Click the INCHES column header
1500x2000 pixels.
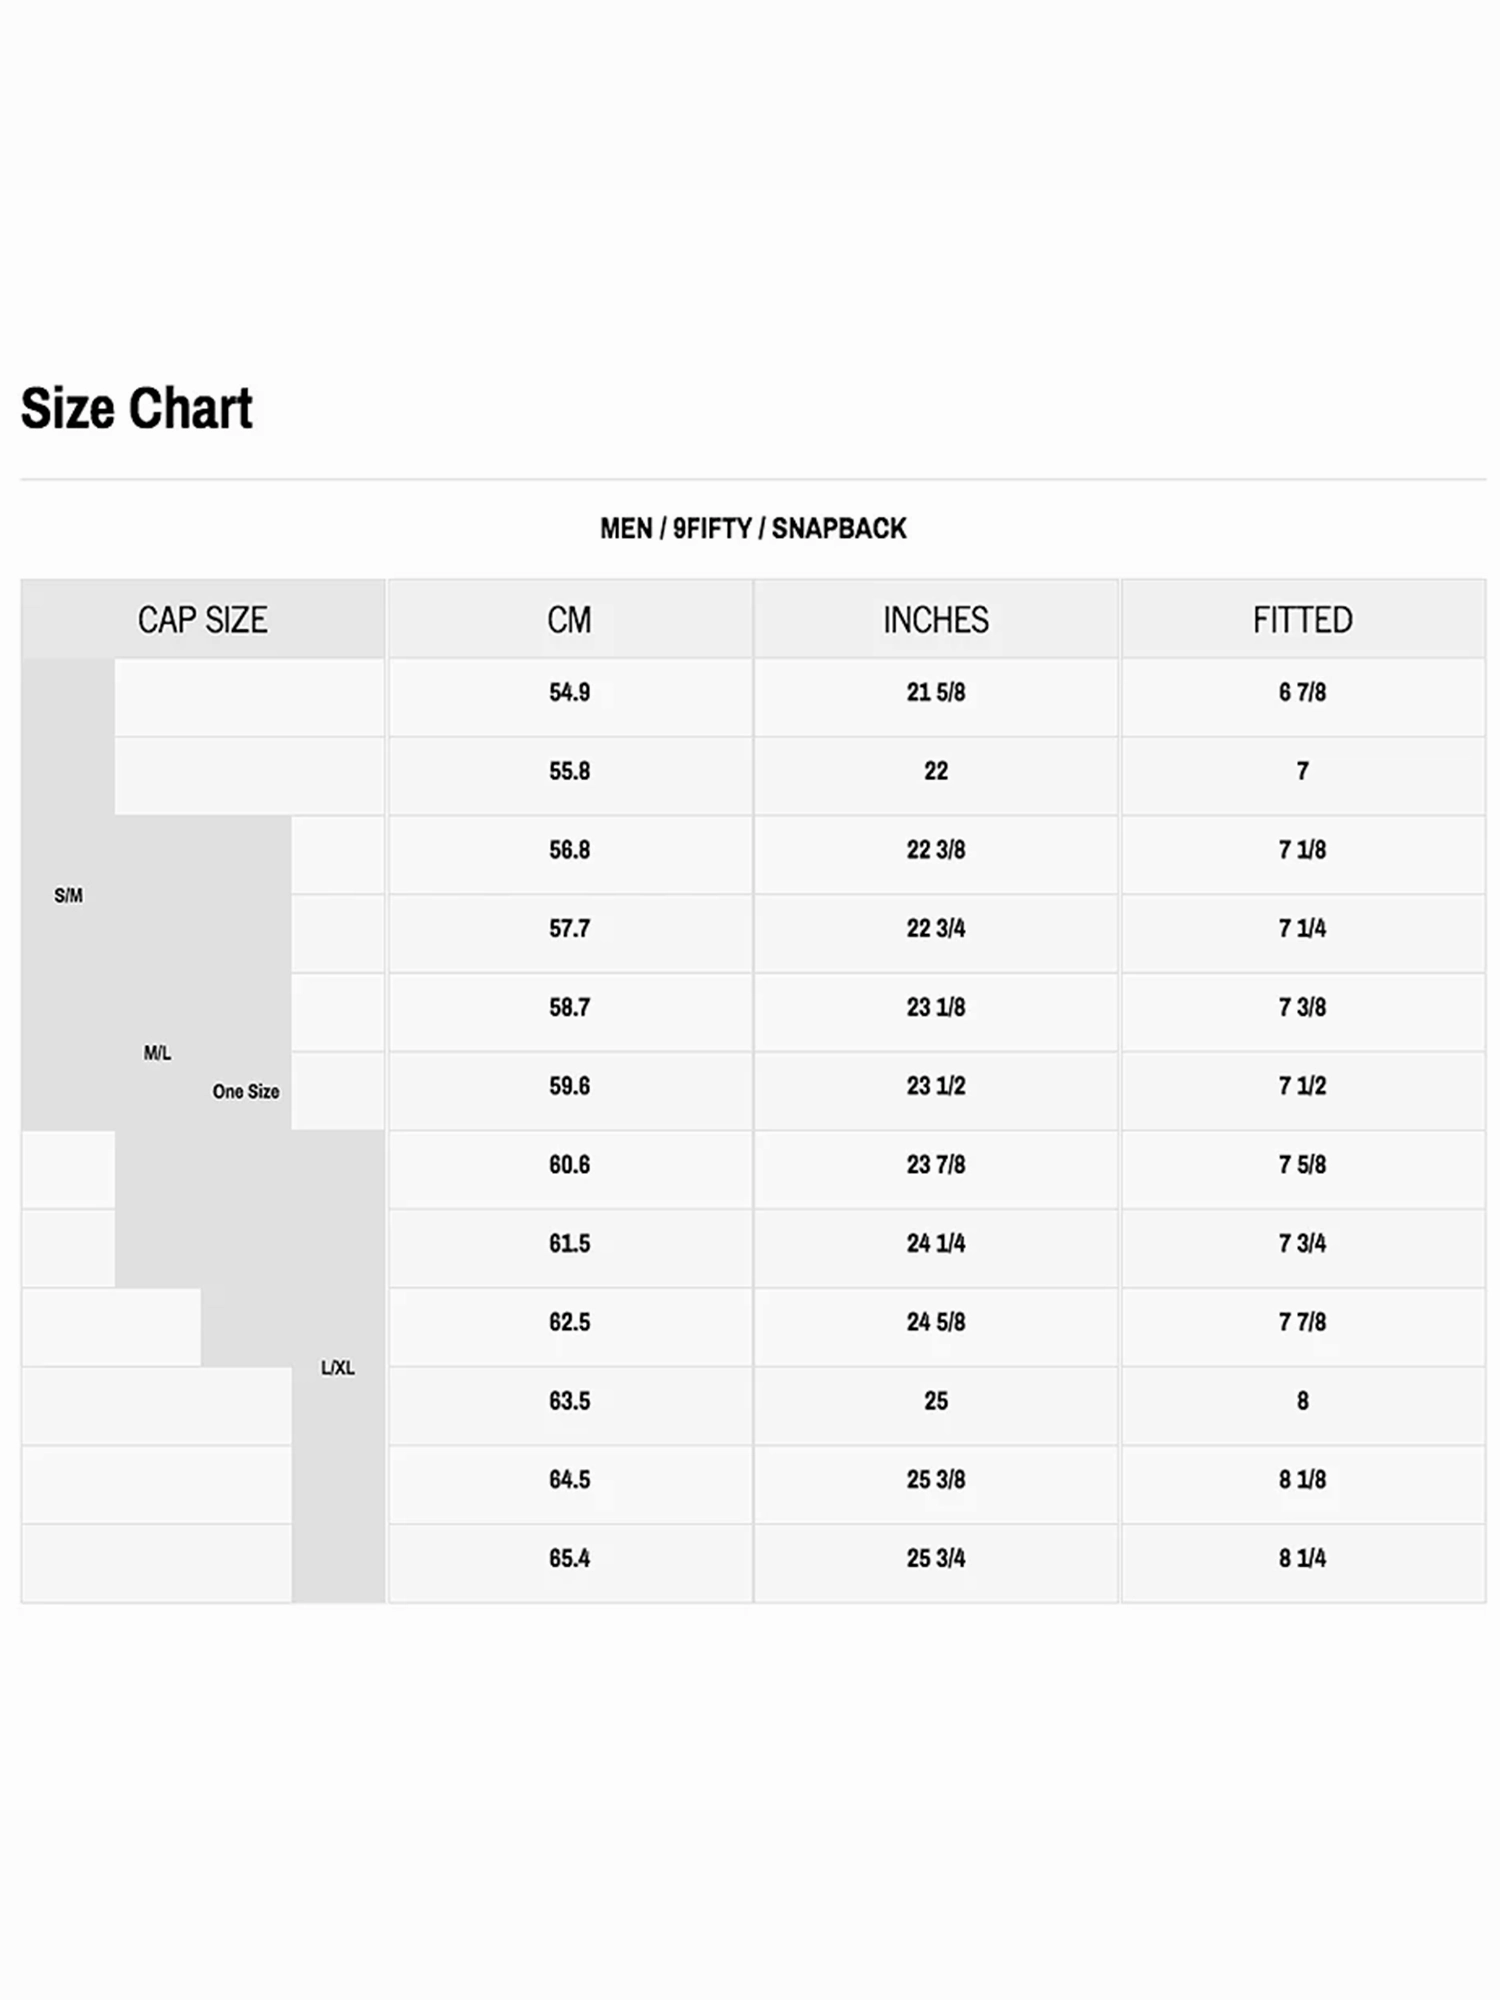936,619
